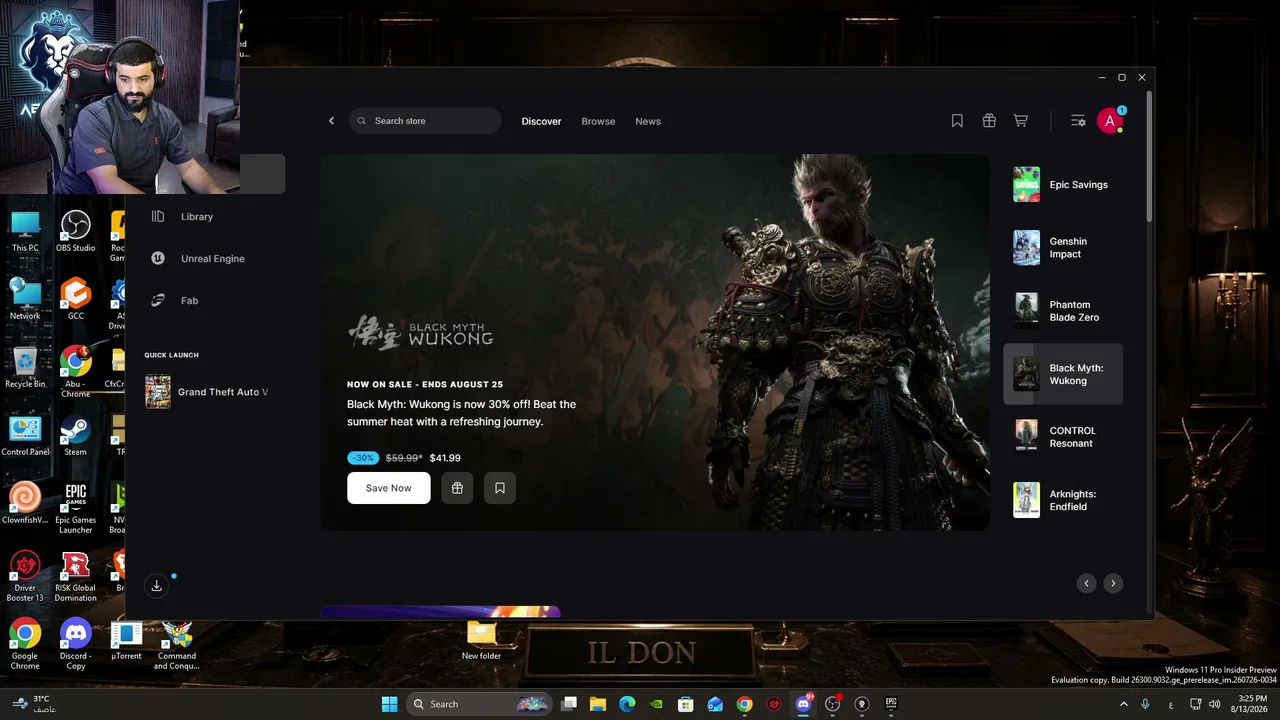Select the This PC desktop icon
This screenshot has width=1280, height=720.
pyautogui.click(x=25, y=231)
